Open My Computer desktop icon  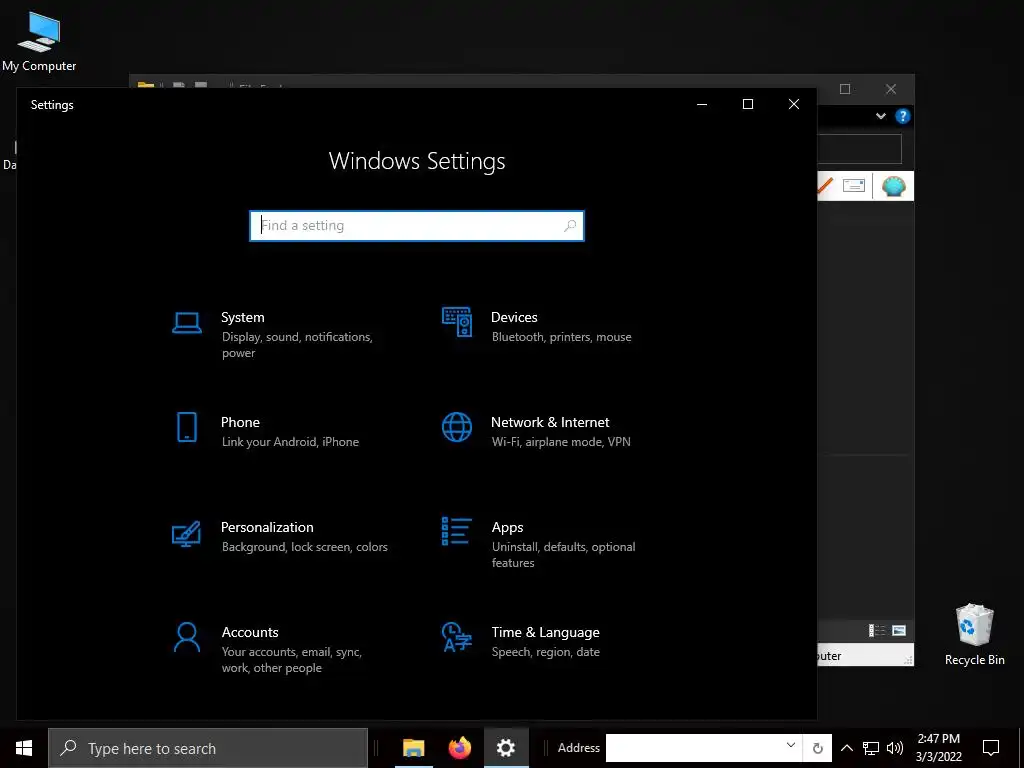39,42
